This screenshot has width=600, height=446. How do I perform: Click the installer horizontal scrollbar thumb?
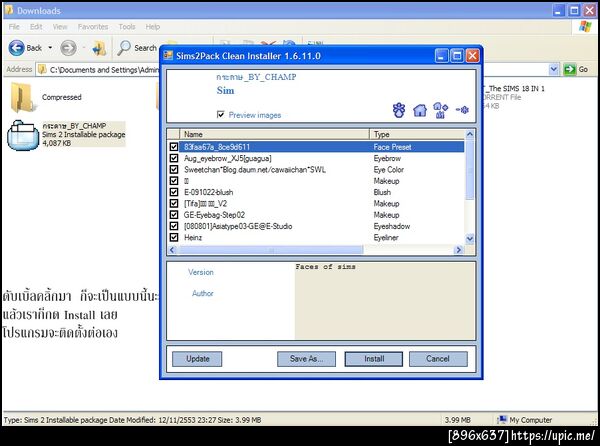point(270,250)
